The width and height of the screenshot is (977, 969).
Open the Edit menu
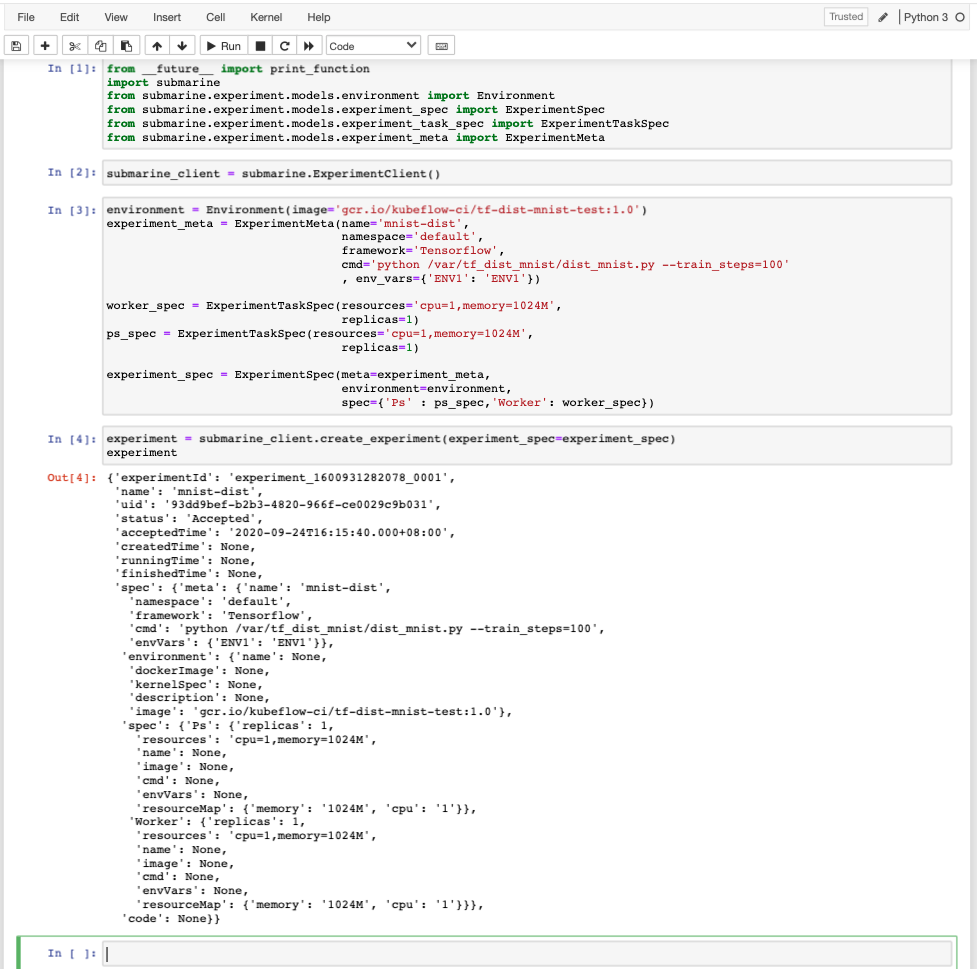pos(69,17)
